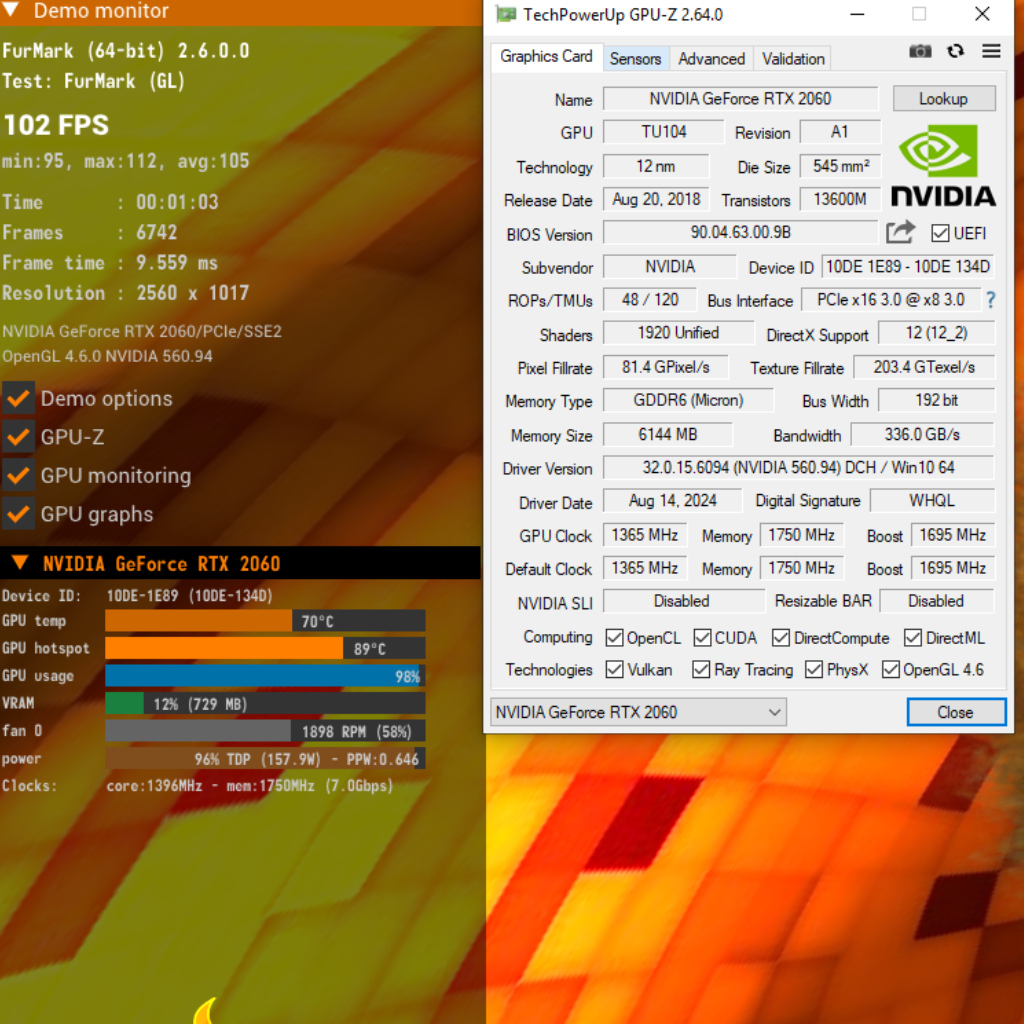This screenshot has height=1024, width=1024.
Task: Toggle the Demo options checkbox
Action: click(x=18, y=398)
